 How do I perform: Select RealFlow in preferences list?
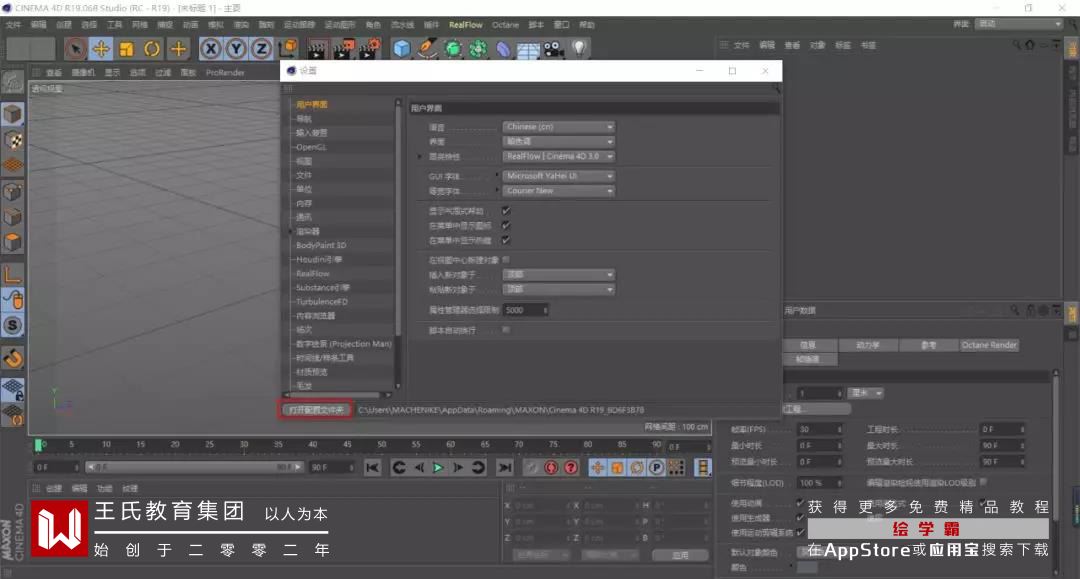tap(313, 273)
